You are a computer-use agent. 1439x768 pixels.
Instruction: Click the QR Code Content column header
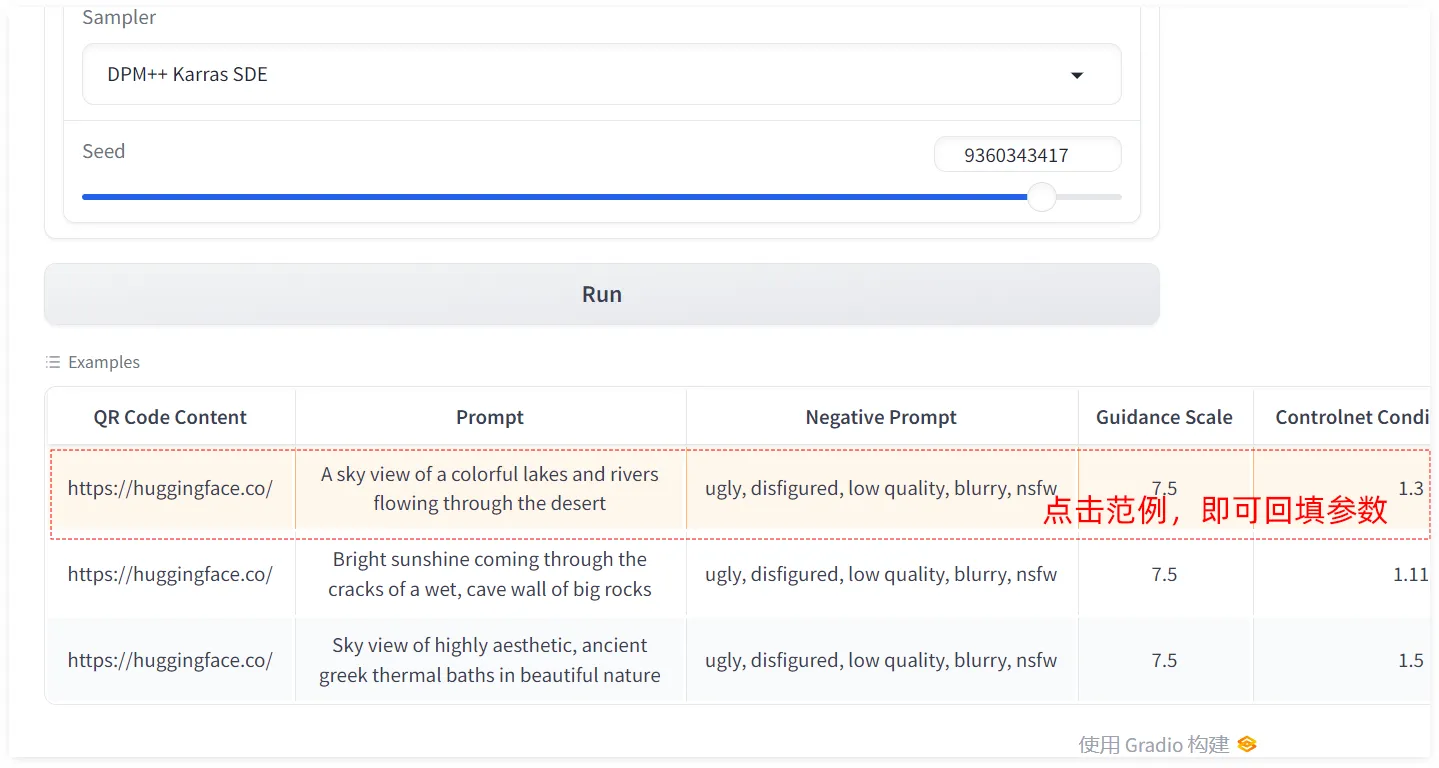(x=170, y=417)
